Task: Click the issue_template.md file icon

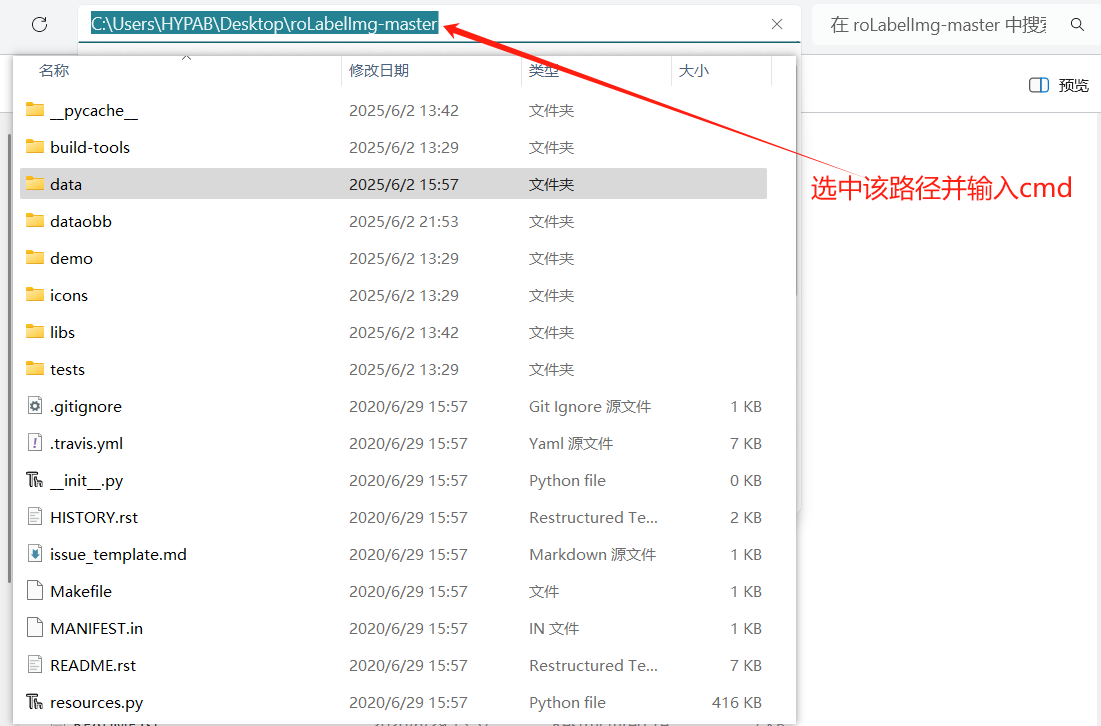Action: (34, 554)
